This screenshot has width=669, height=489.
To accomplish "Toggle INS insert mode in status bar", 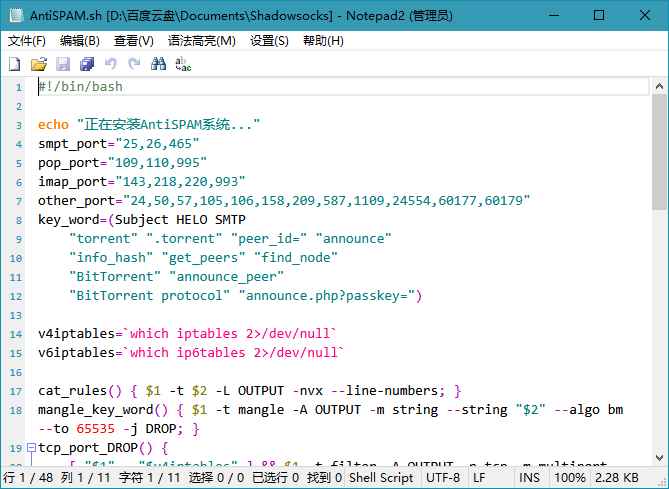I will click(527, 479).
